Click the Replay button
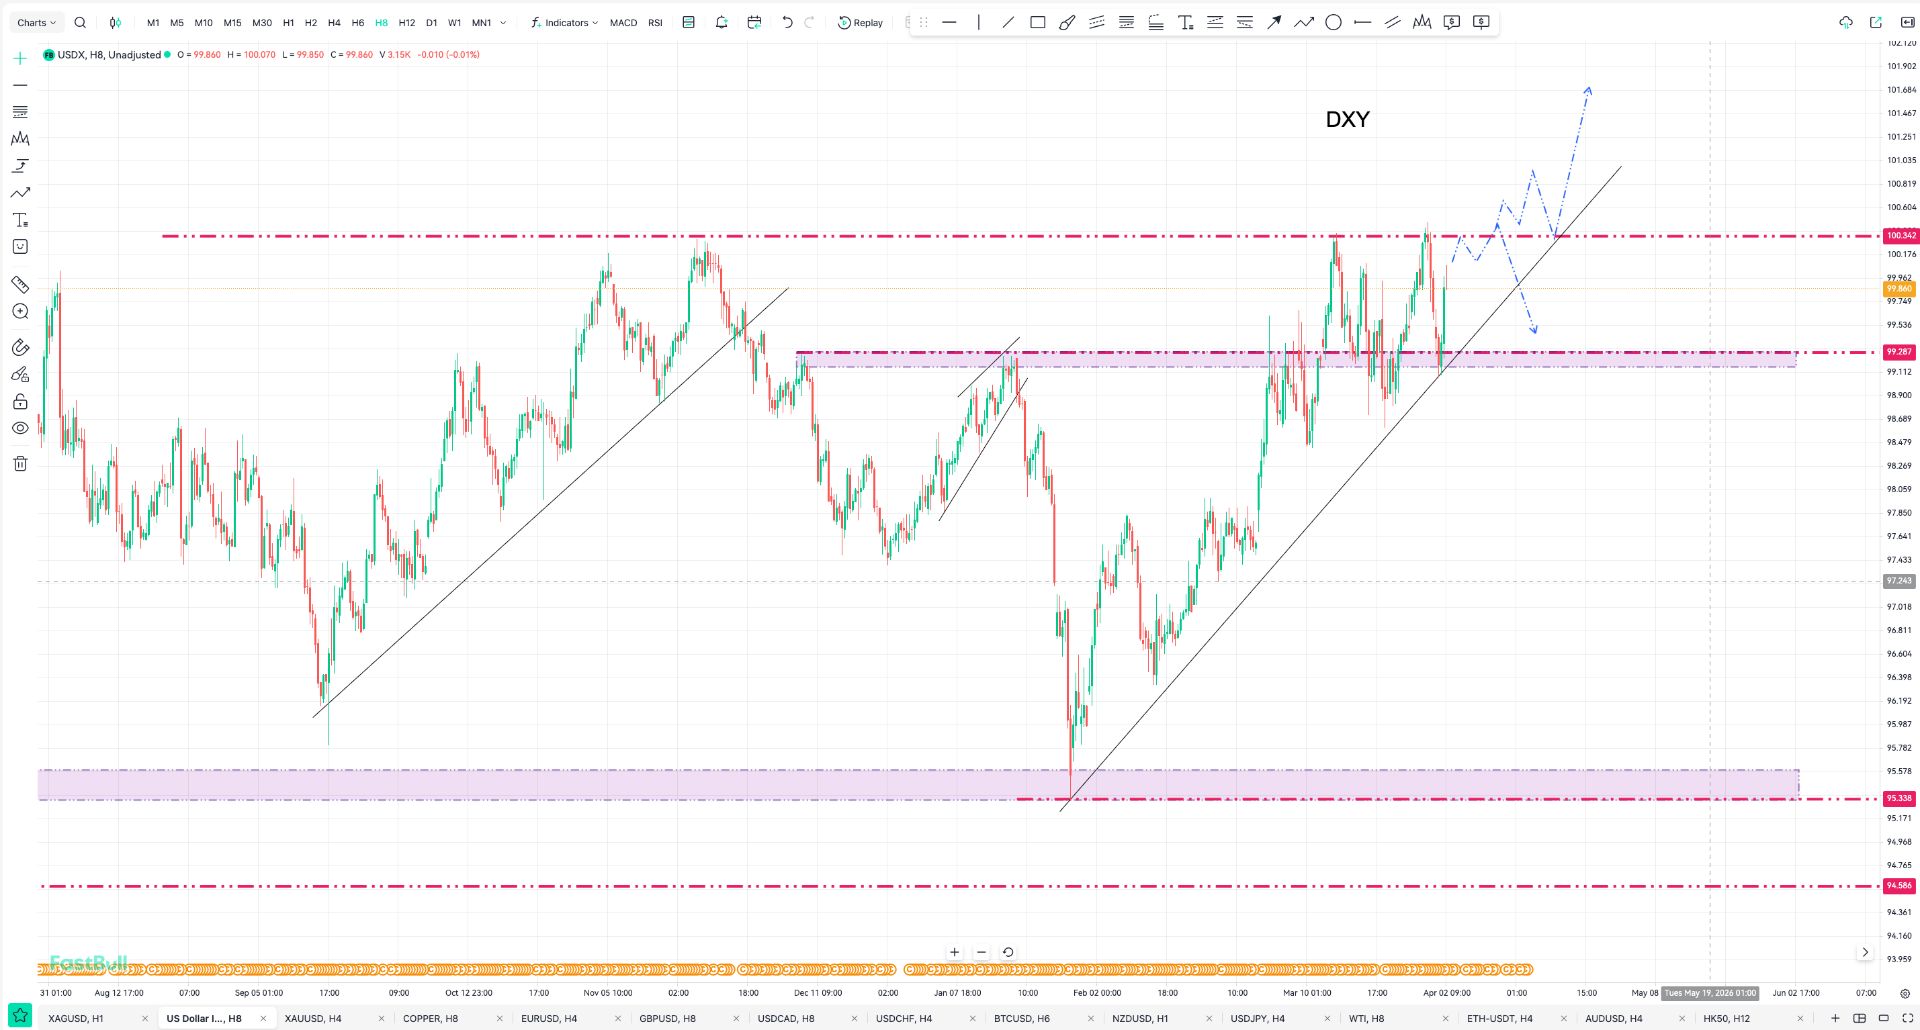 pyautogui.click(x=860, y=22)
